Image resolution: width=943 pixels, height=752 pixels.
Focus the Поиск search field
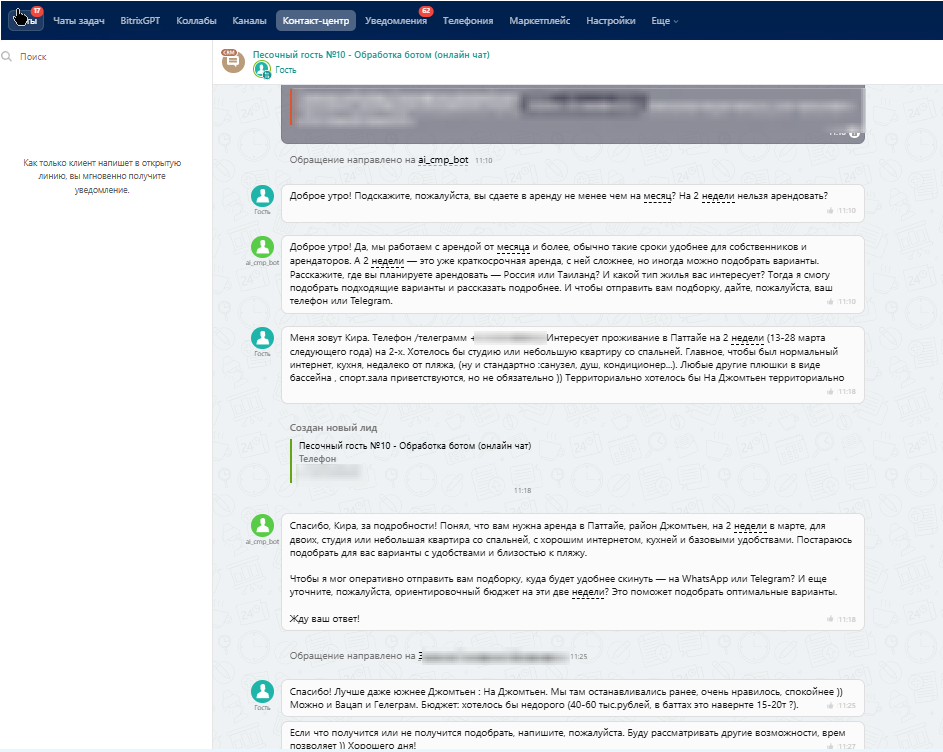click(108, 57)
